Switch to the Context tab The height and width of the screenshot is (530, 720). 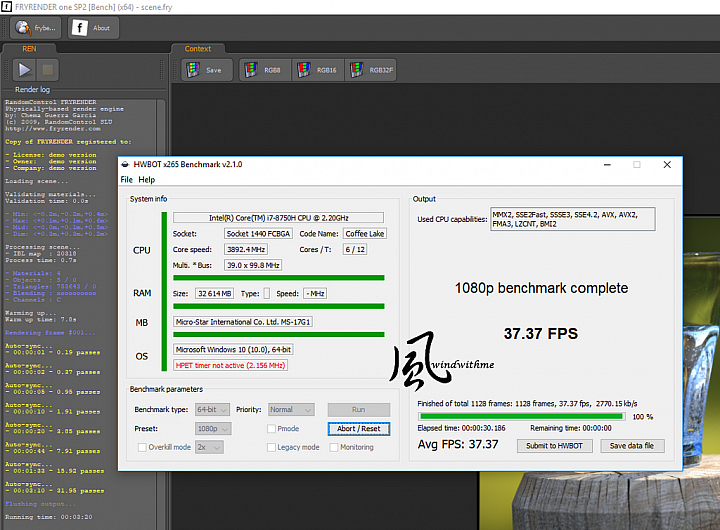tap(198, 49)
